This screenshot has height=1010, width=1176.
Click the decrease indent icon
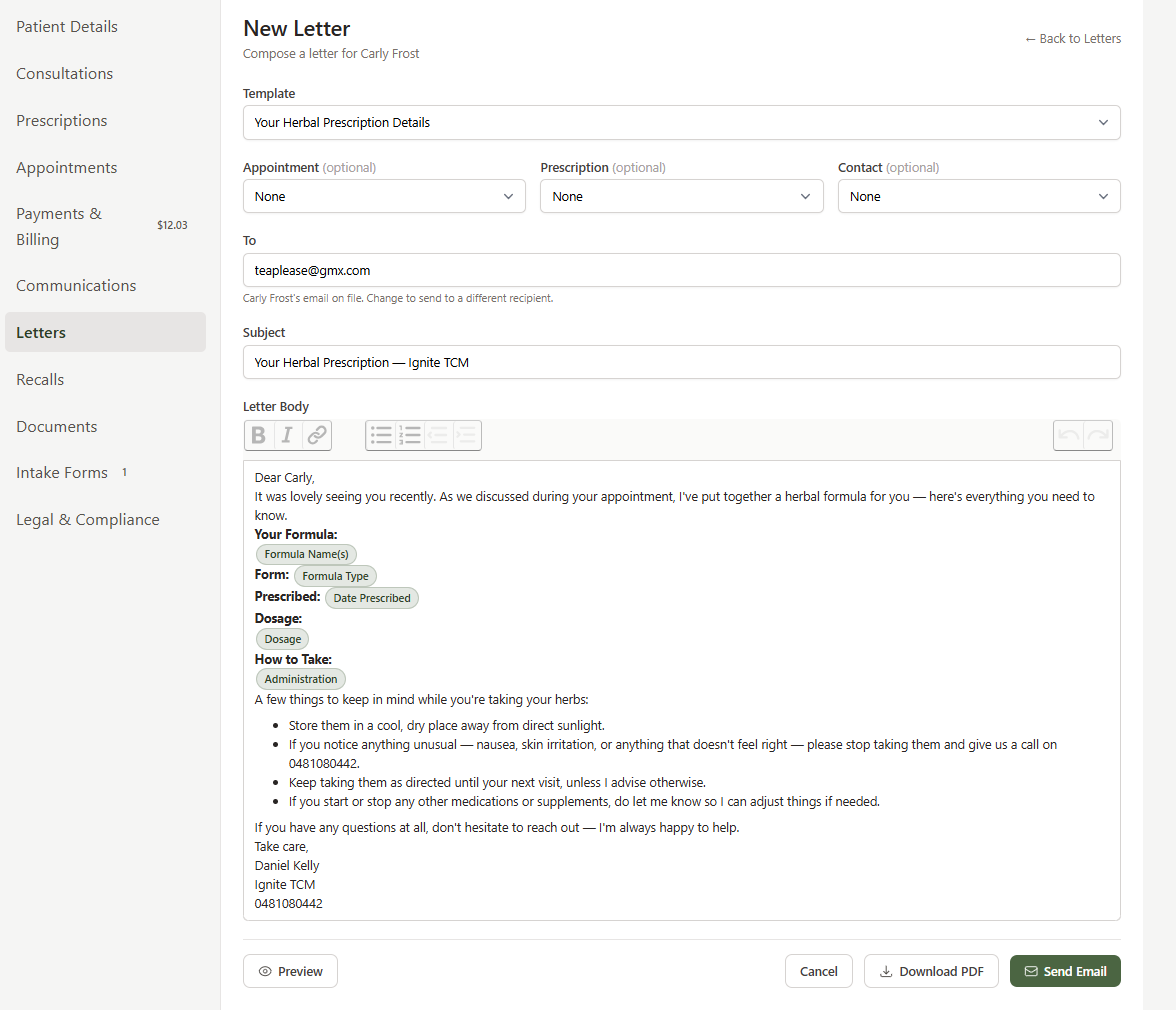coord(438,435)
